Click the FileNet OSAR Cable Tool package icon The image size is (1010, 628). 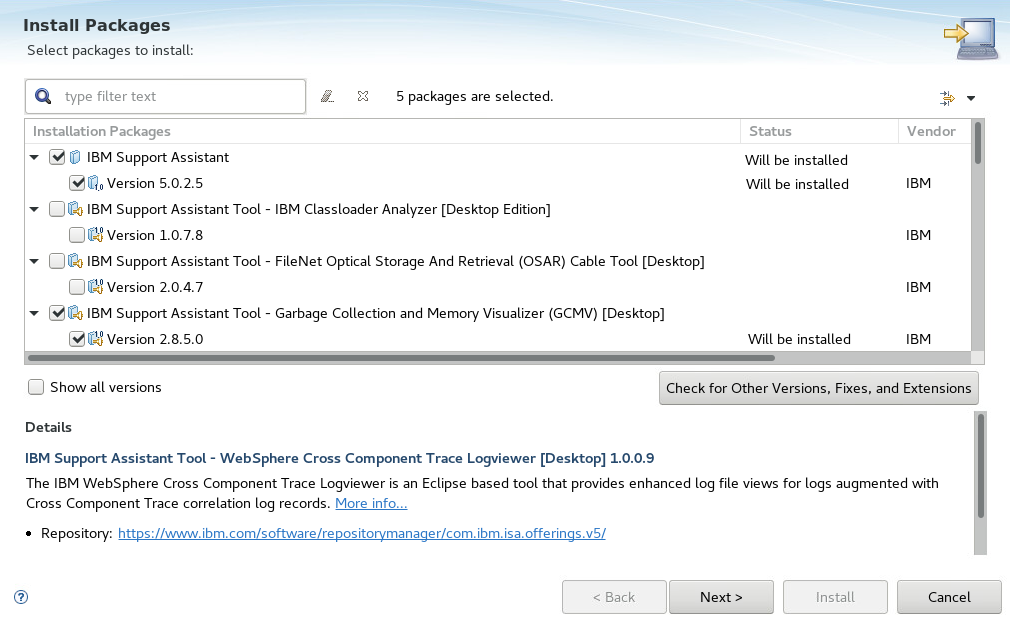(75, 261)
